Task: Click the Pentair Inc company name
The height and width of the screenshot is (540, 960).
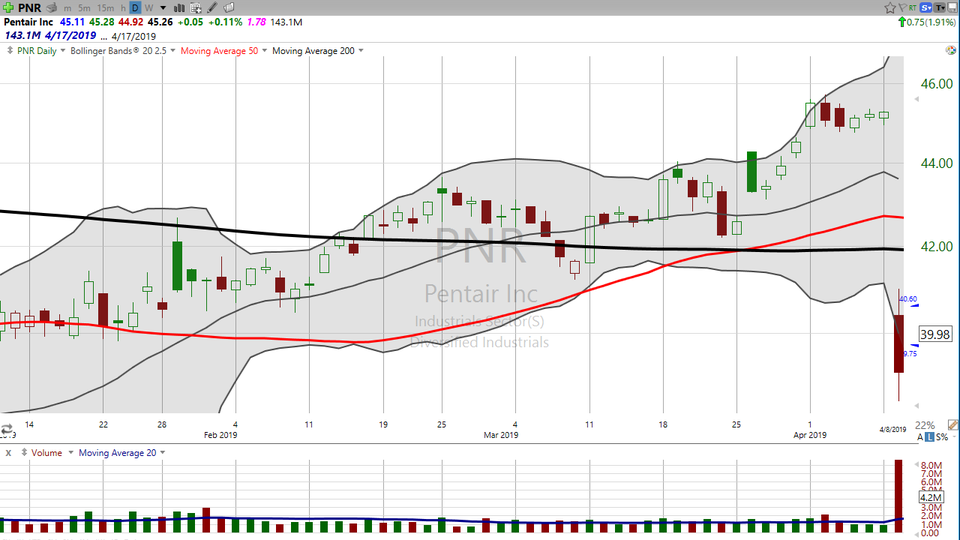Action: pyautogui.click(x=28, y=22)
